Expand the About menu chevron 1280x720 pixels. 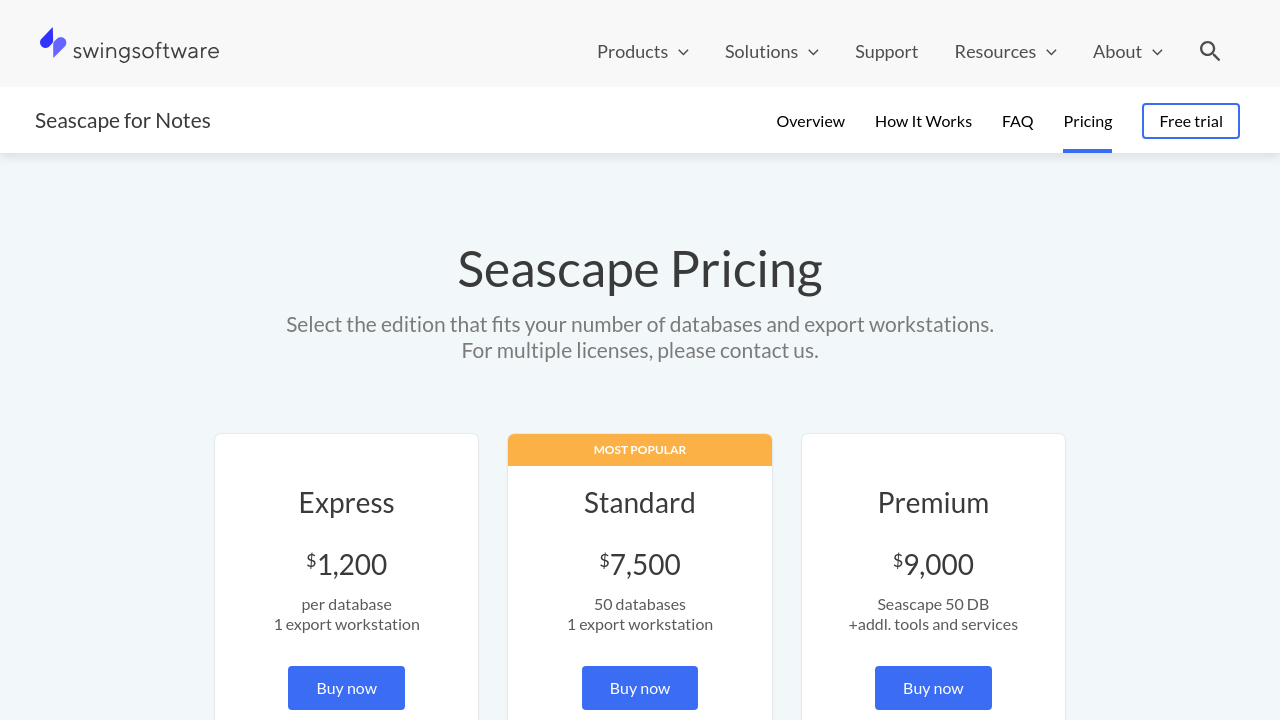(1158, 52)
